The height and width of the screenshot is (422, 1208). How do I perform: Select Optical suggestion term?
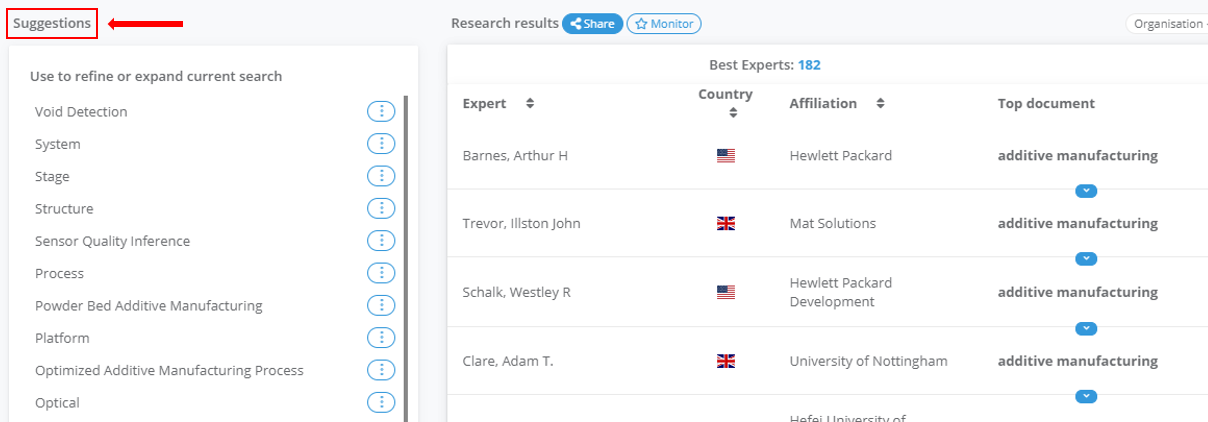(x=57, y=403)
